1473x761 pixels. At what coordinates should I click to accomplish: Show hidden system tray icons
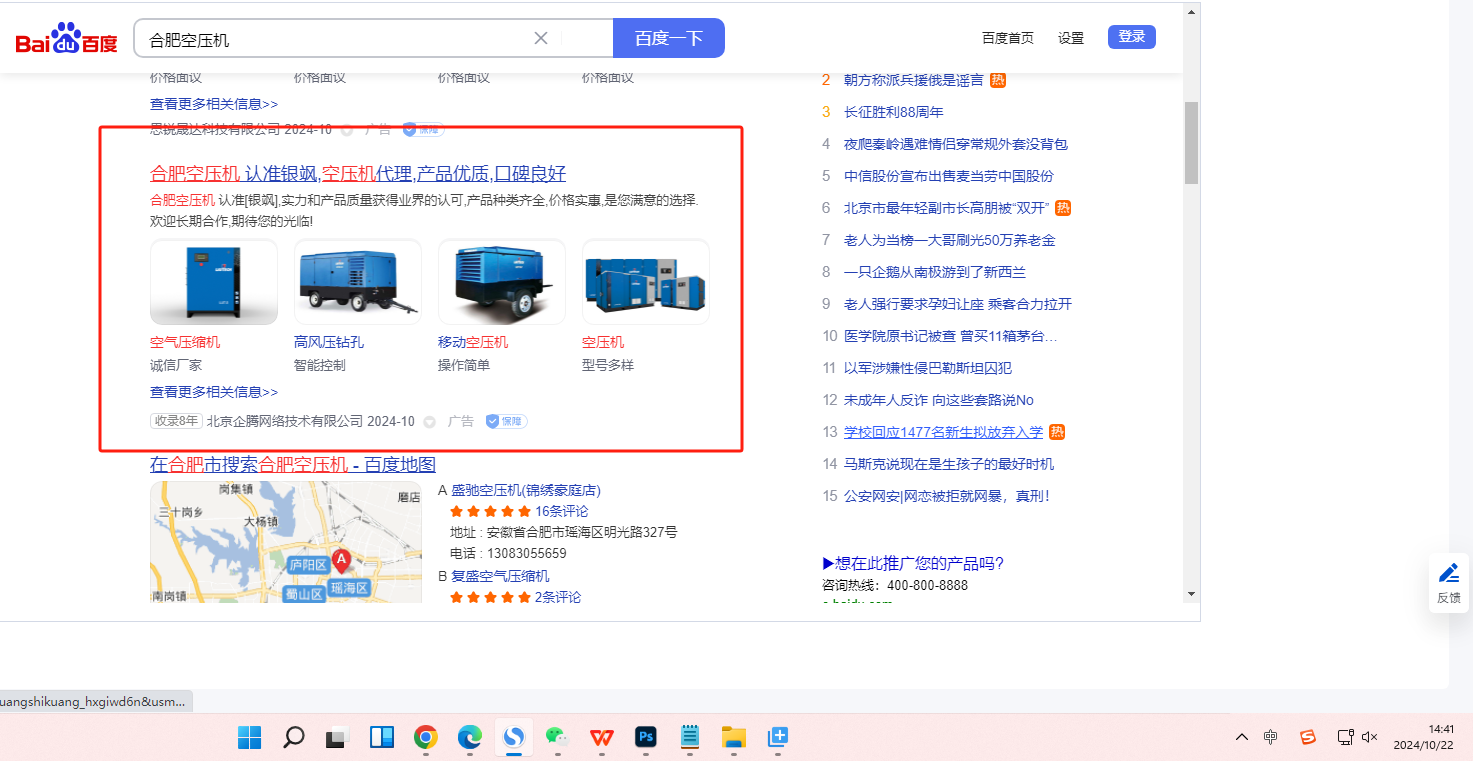click(x=1242, y=737)
